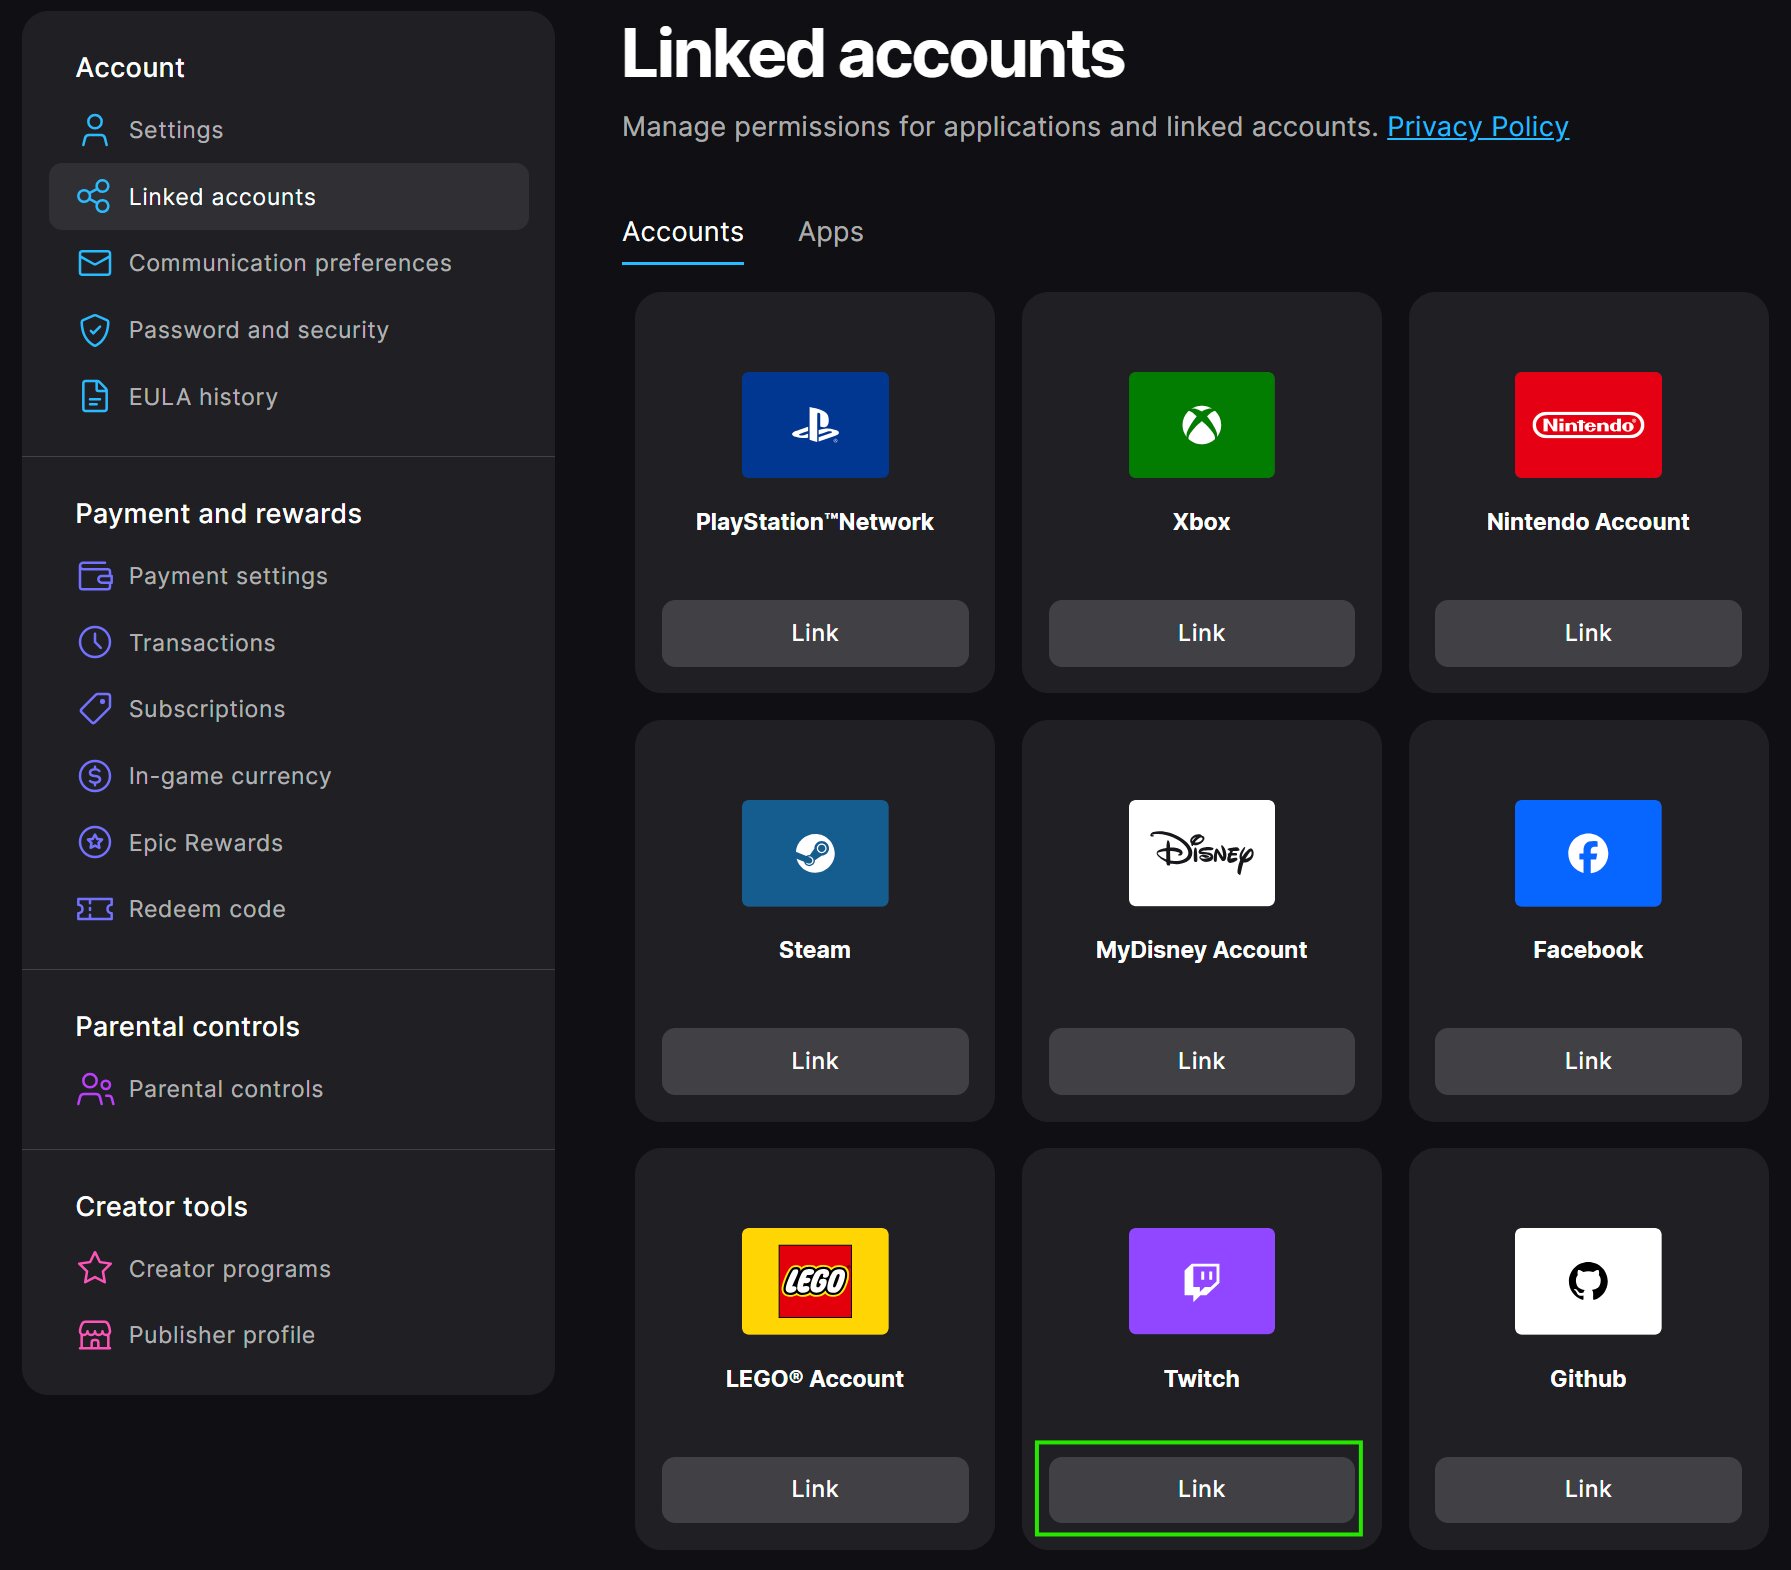Click the Disney logo thumbnail

pos(1201,853)
